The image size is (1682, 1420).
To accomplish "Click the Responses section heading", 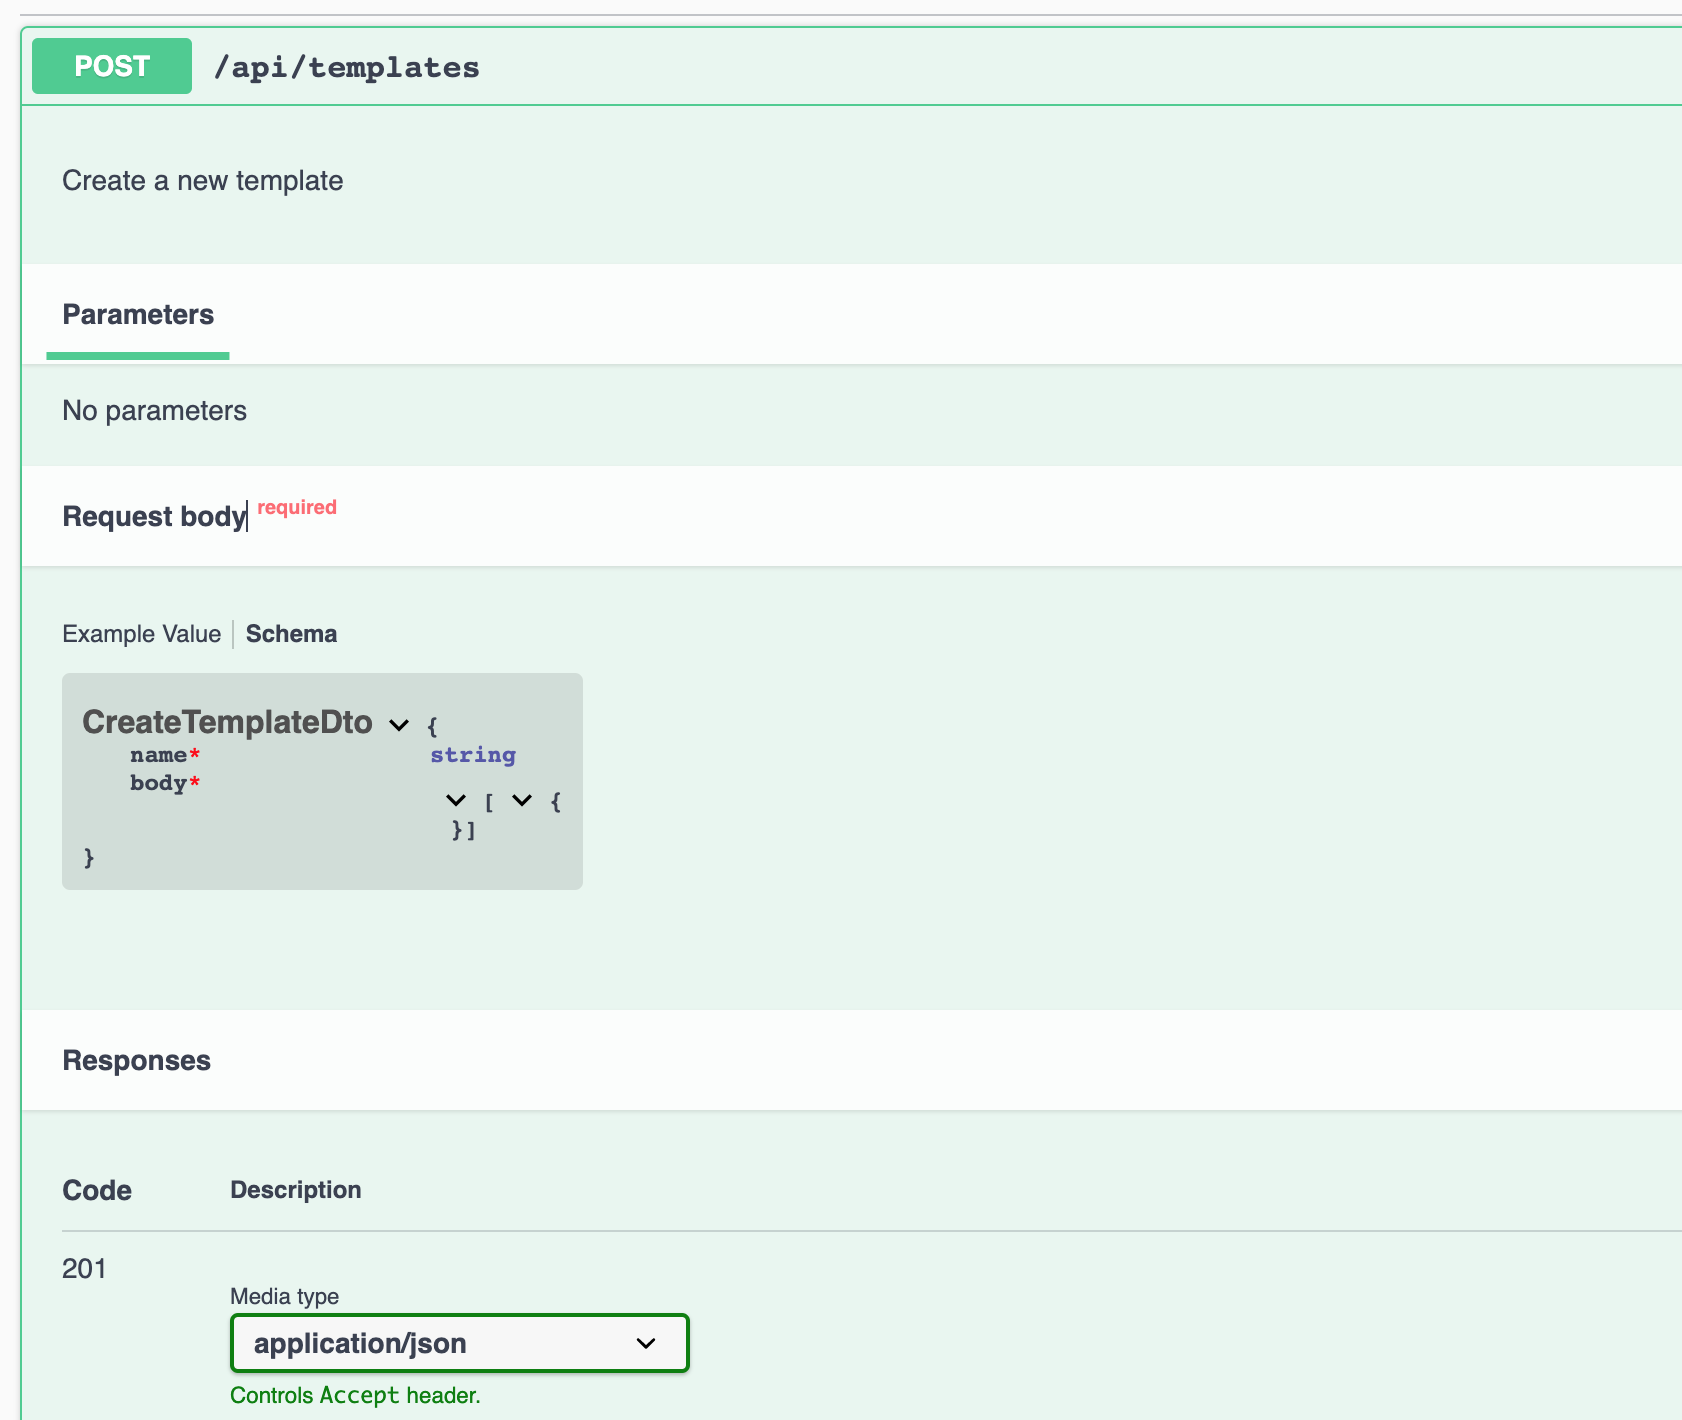I will [136, 1060].
